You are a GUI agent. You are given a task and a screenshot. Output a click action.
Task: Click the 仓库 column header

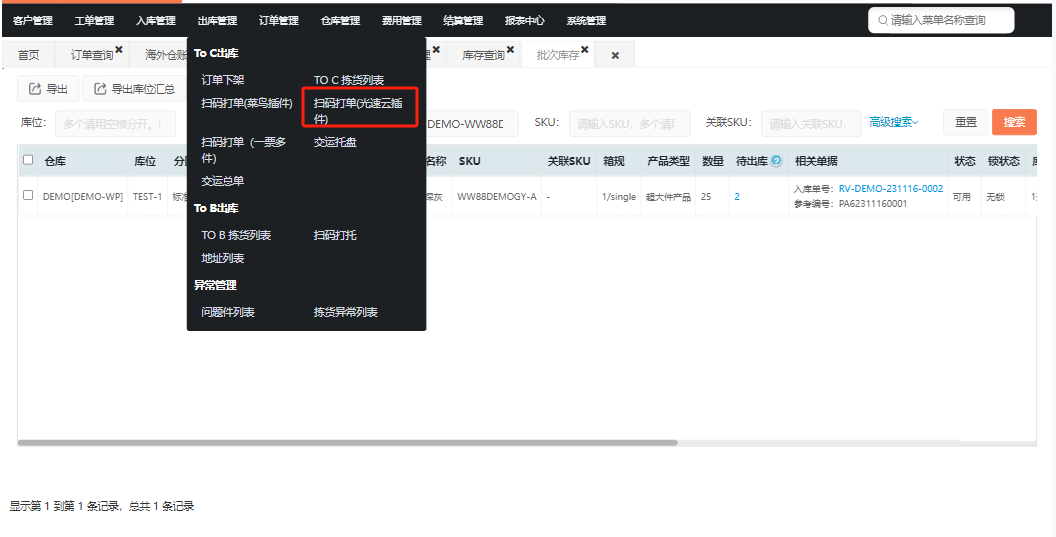click(55, 161)
